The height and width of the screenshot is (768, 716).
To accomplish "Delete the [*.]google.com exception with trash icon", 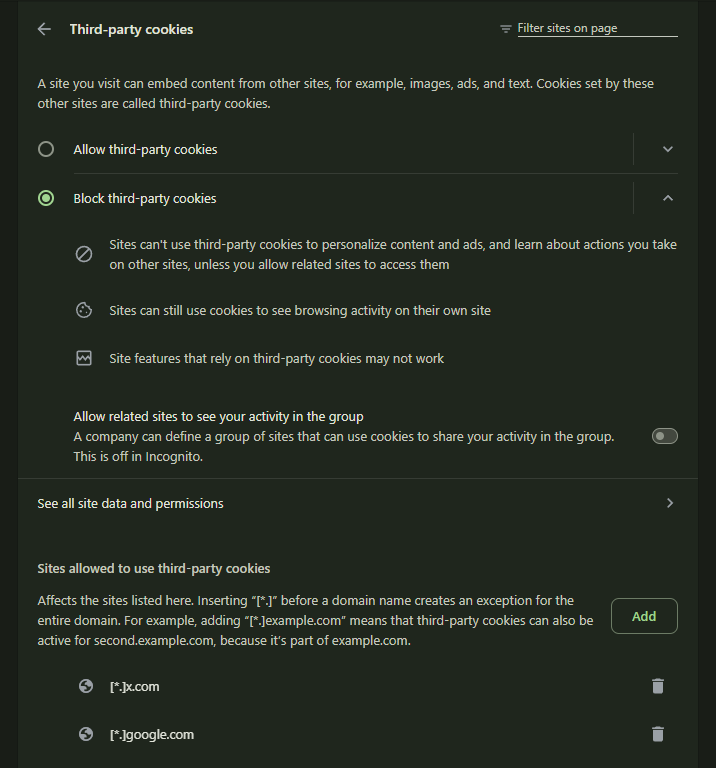I will [x=658, y=734].
